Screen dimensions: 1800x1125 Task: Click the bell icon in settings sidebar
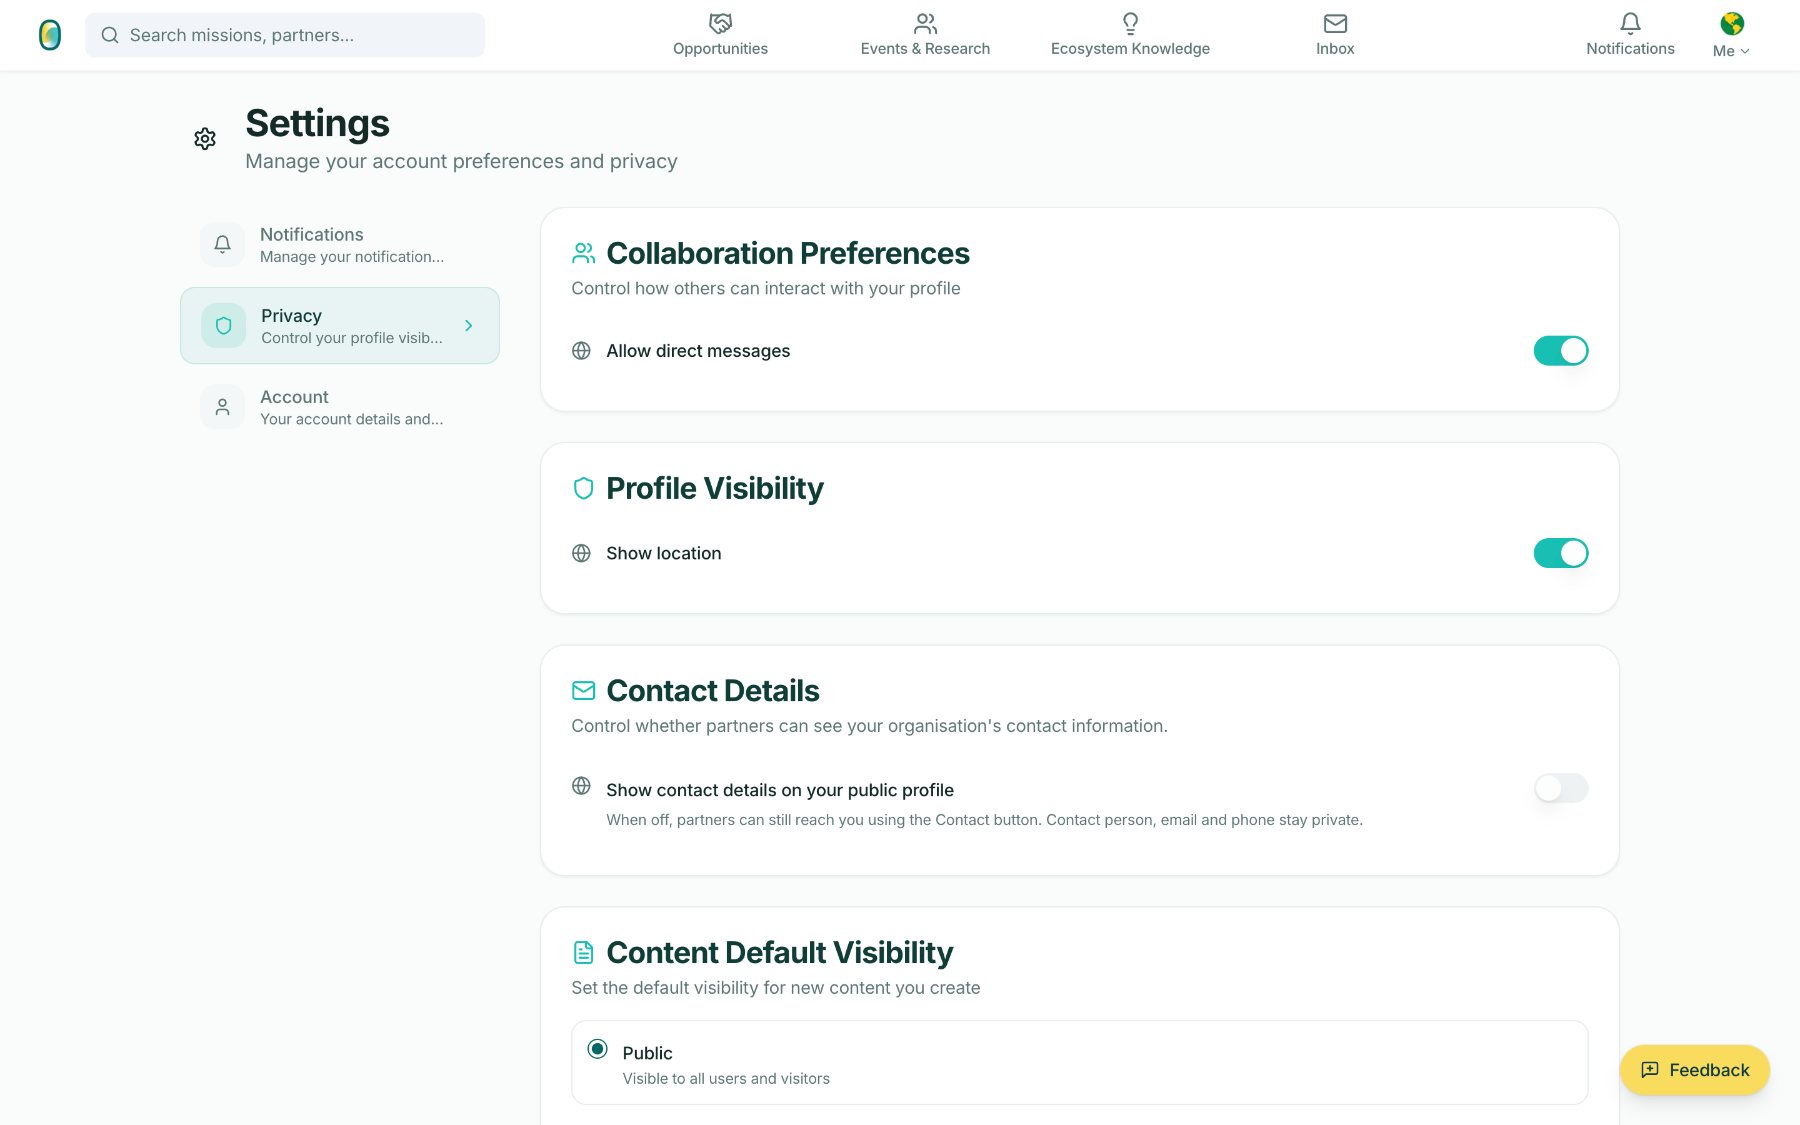(x=222, y=244)
